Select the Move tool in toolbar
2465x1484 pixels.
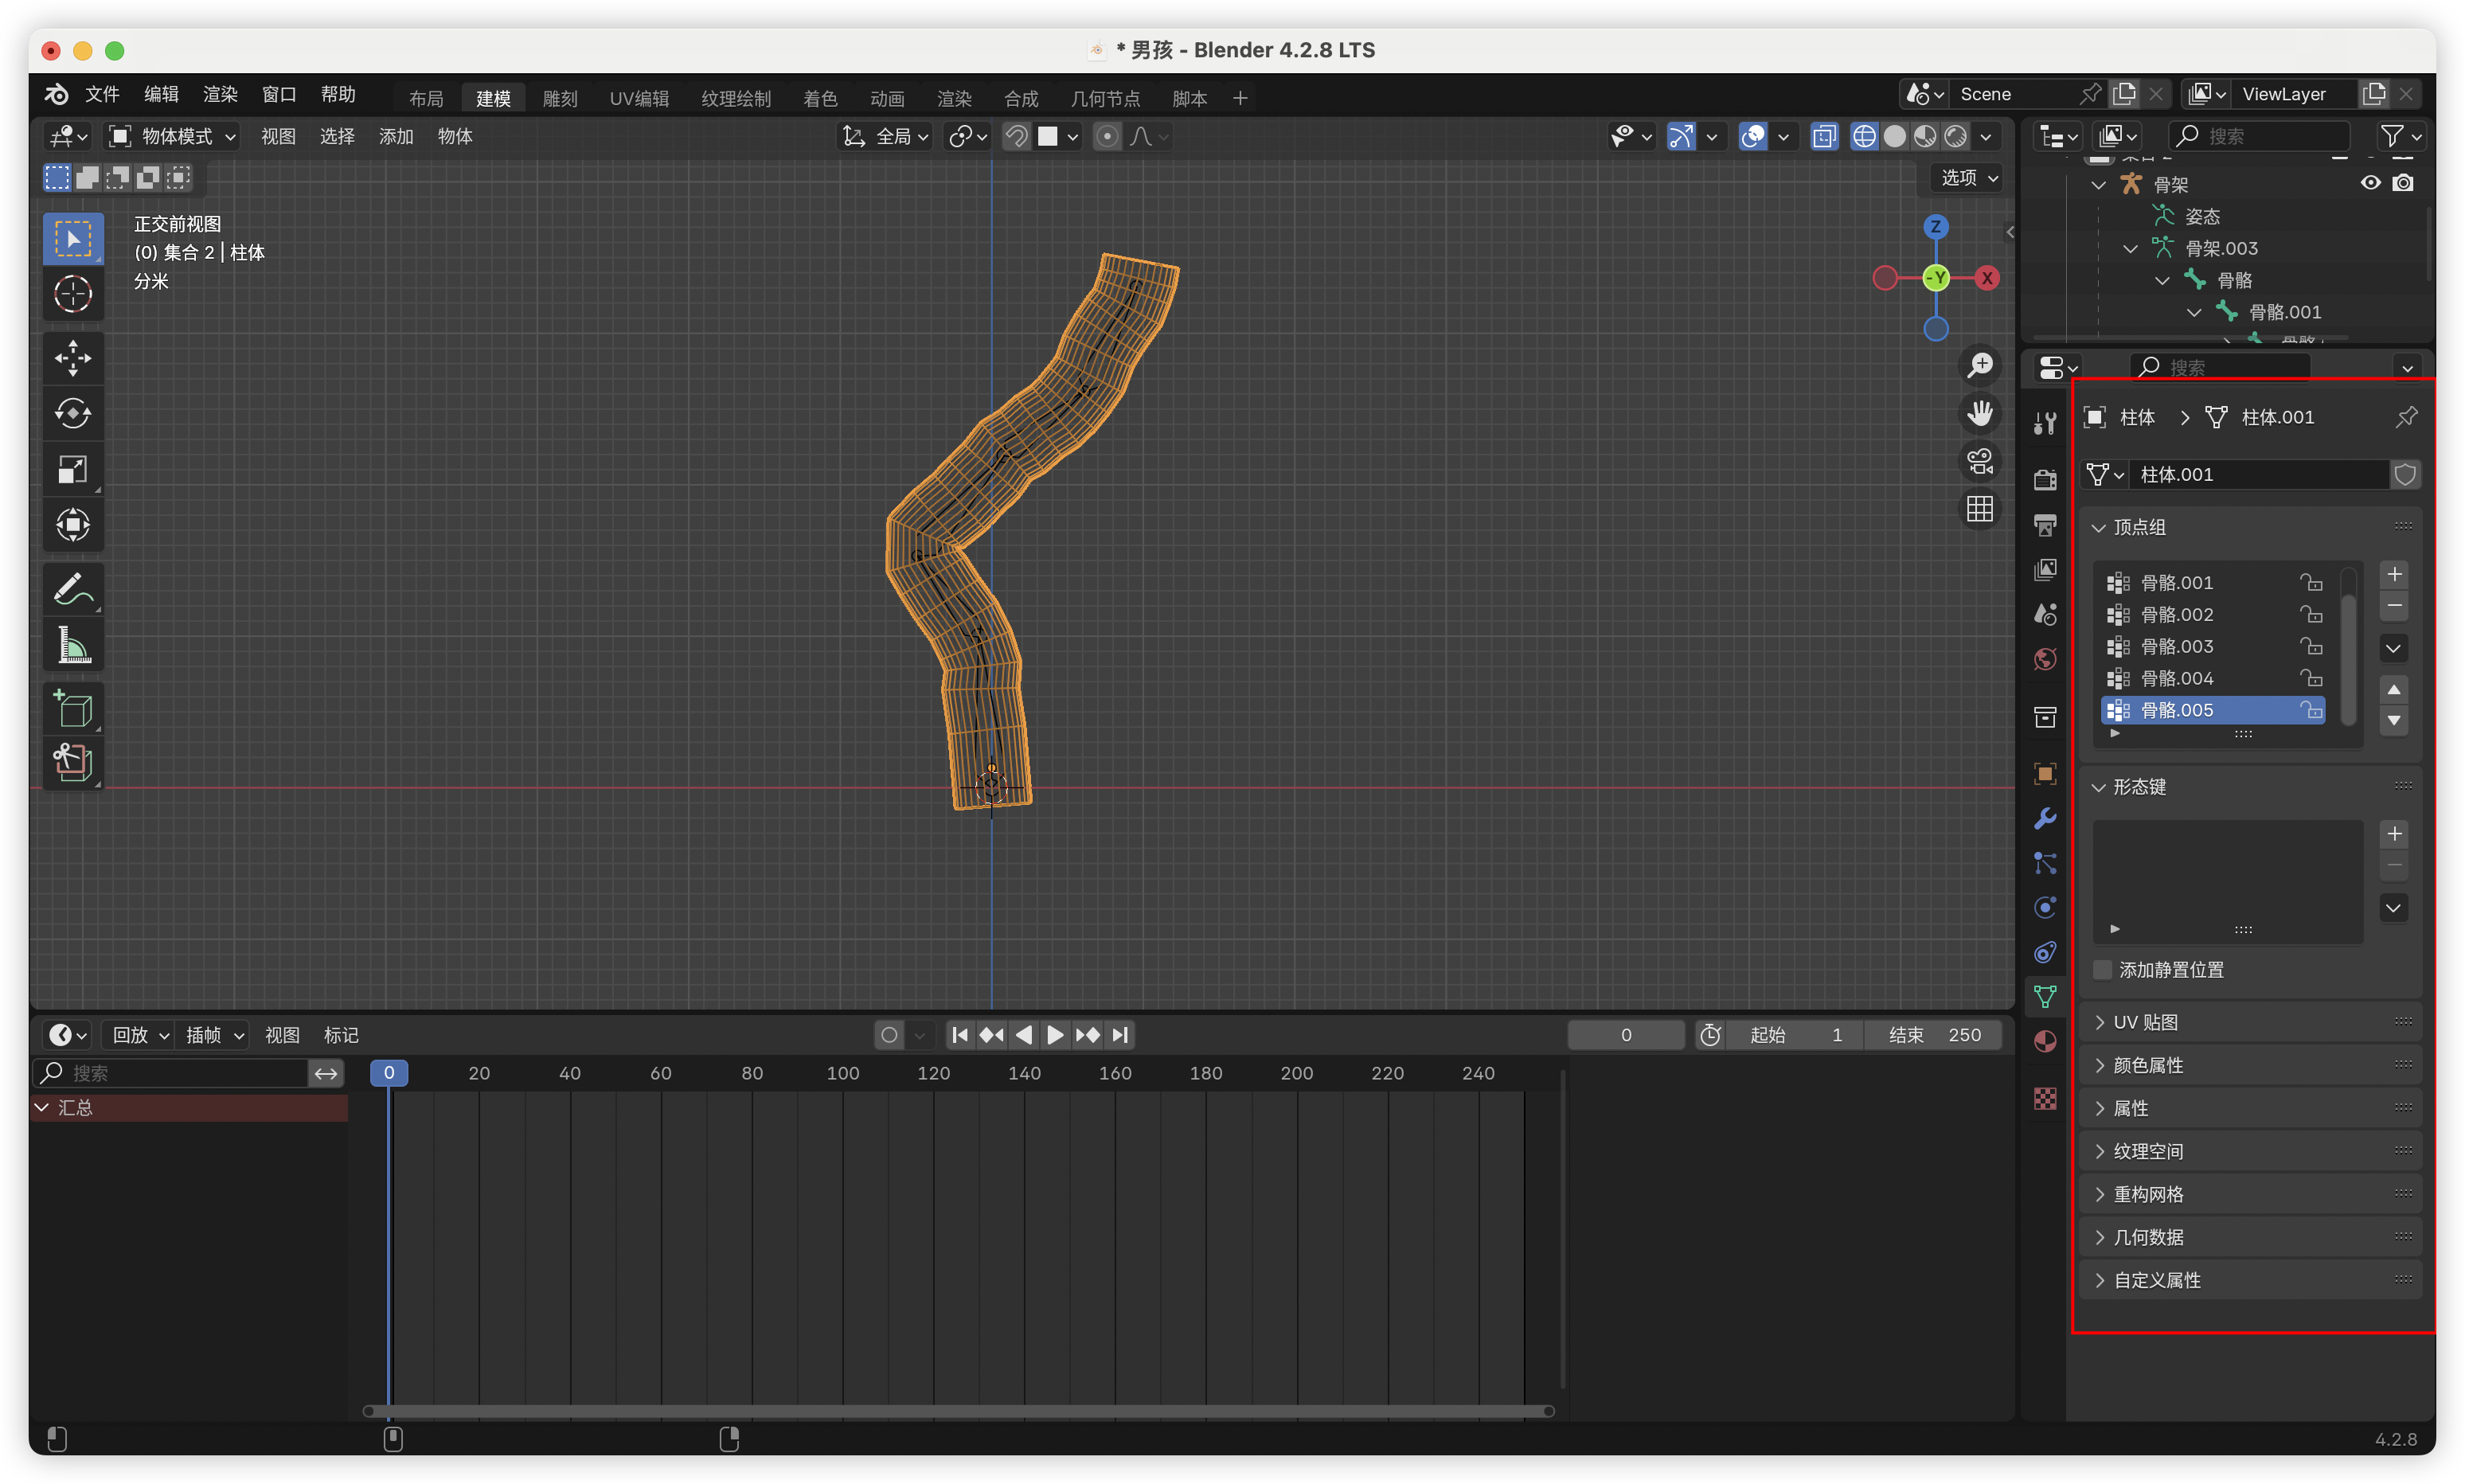point(72,358)
